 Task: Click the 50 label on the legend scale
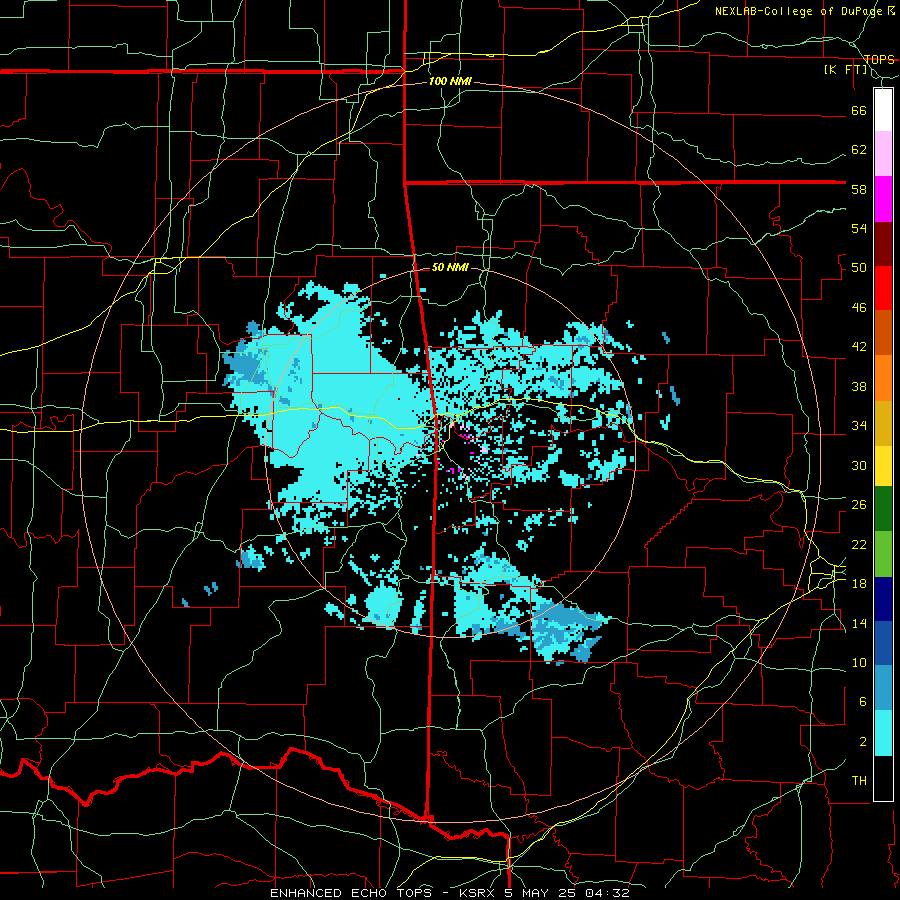[x=859, y=267]
